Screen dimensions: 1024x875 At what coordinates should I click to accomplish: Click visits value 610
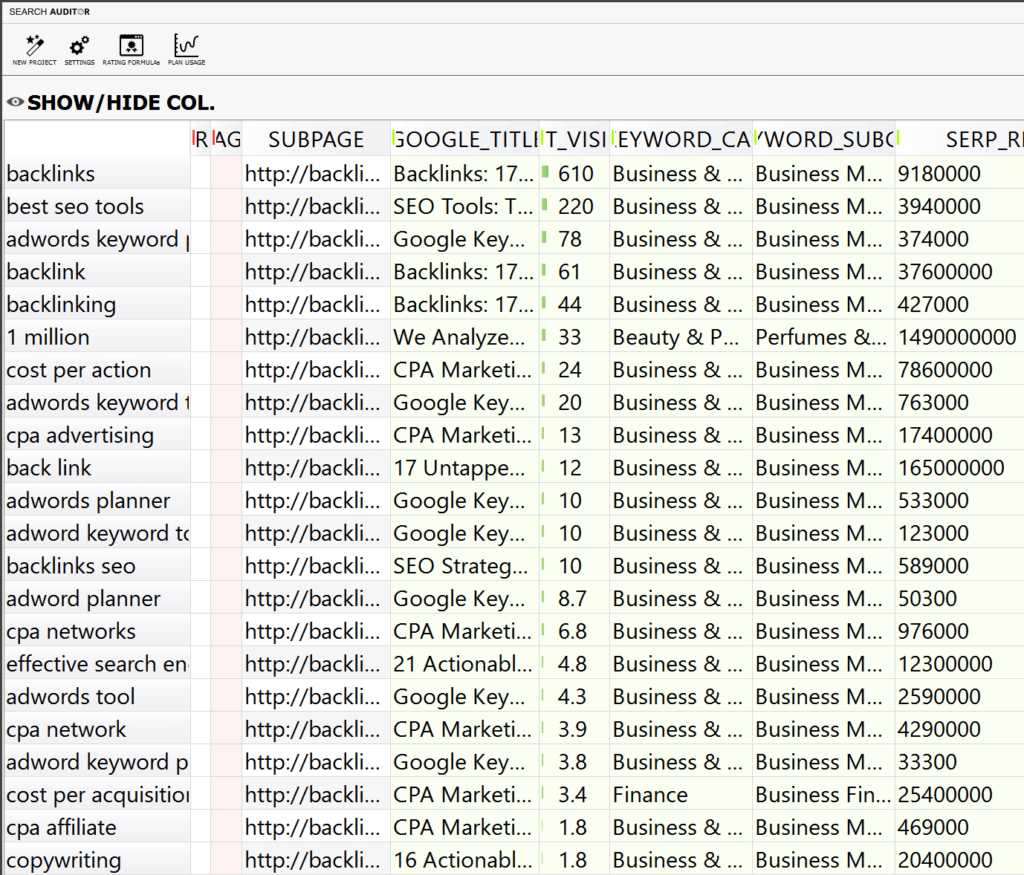(575, 174)
